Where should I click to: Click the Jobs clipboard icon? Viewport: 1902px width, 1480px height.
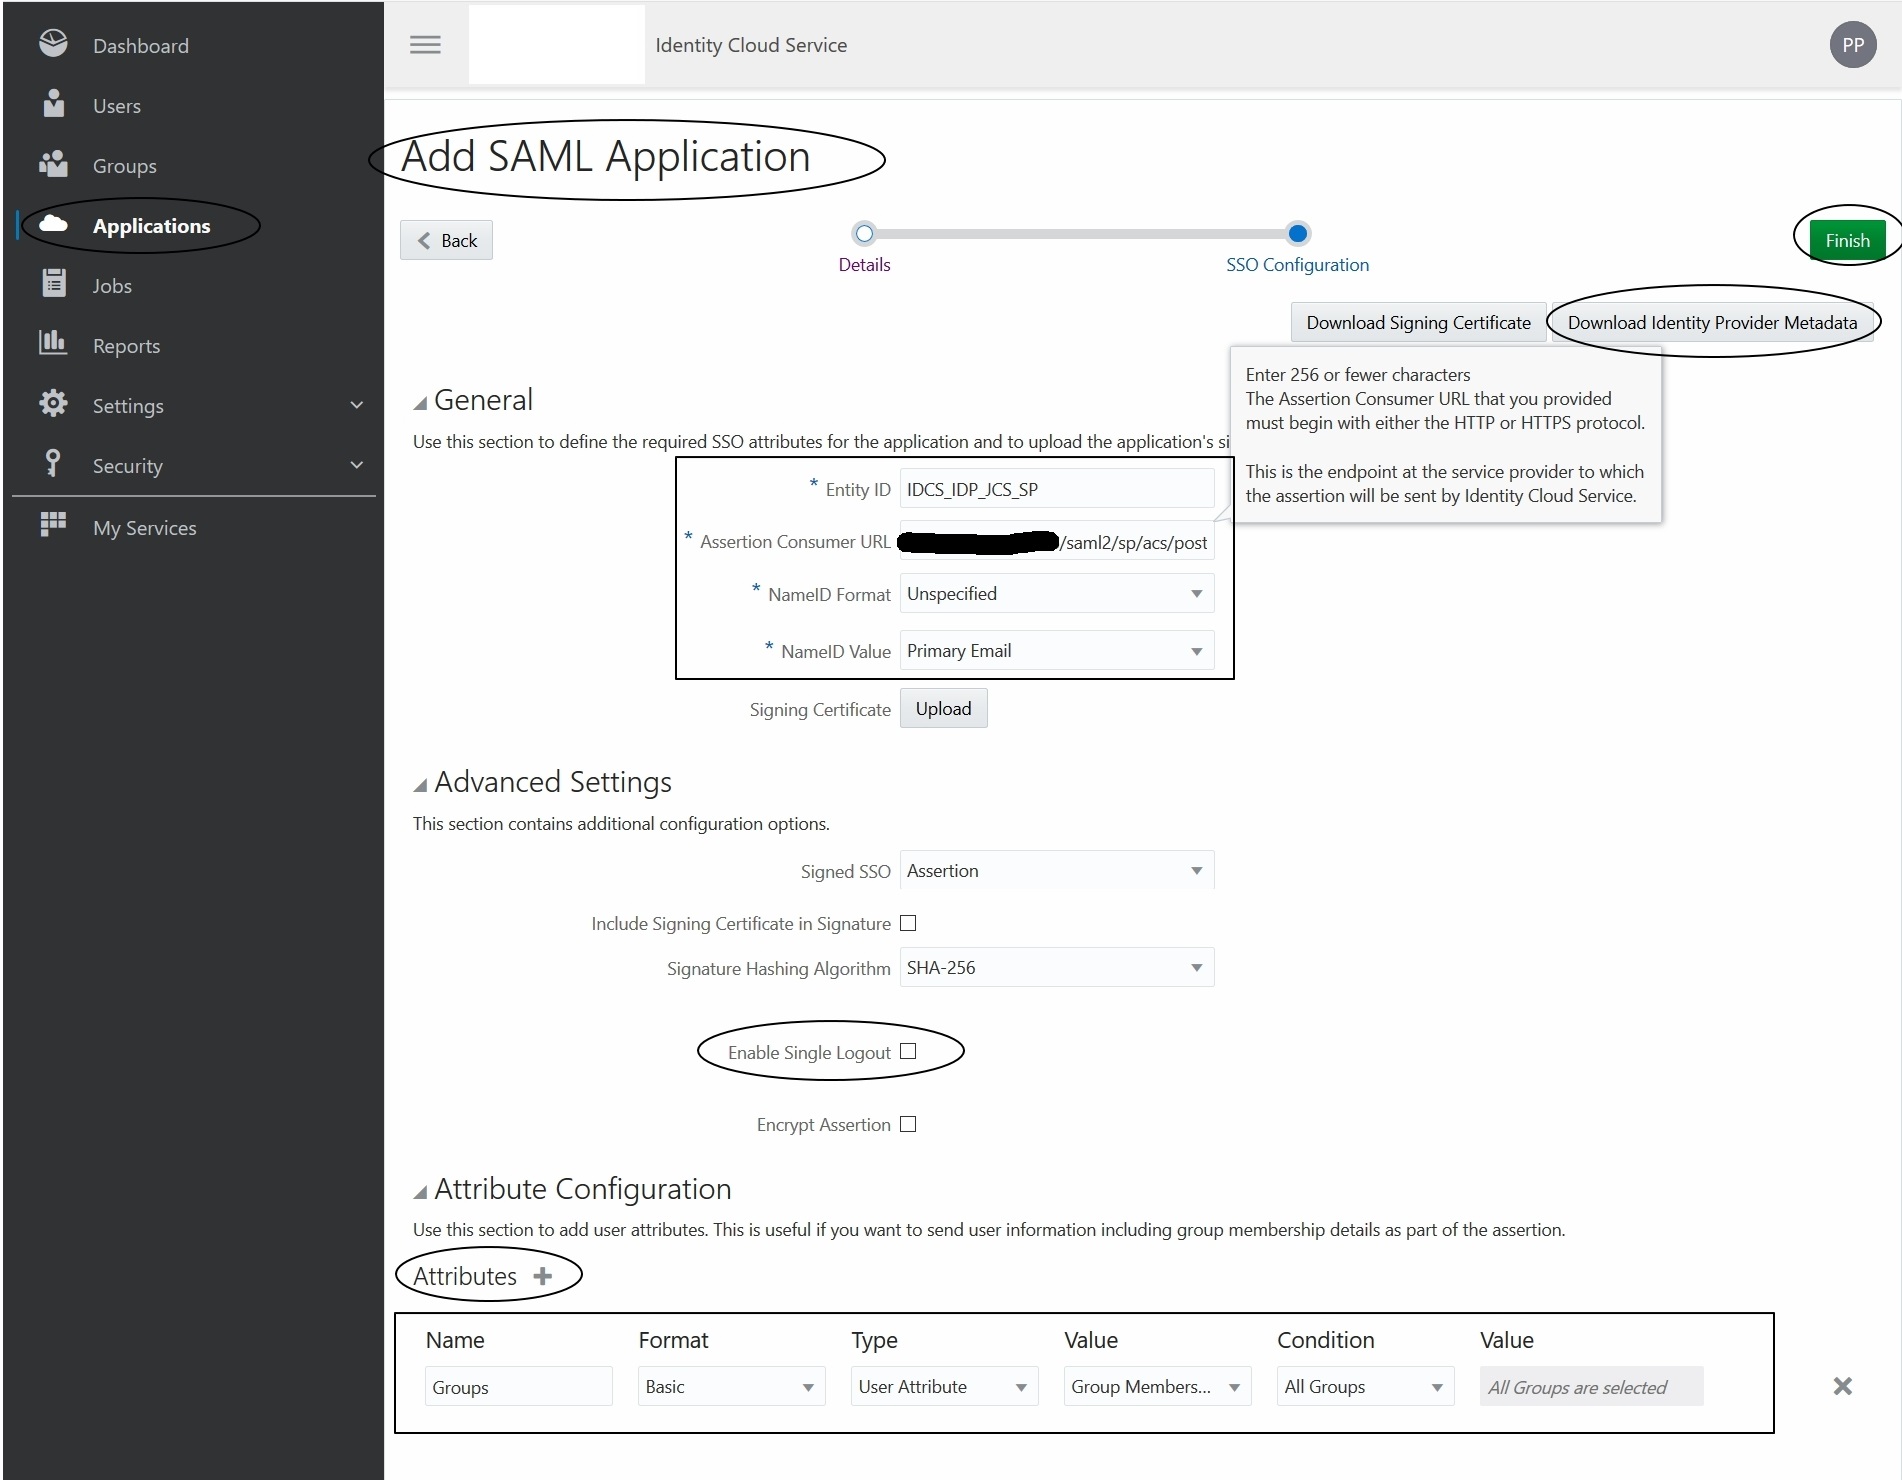54,283
